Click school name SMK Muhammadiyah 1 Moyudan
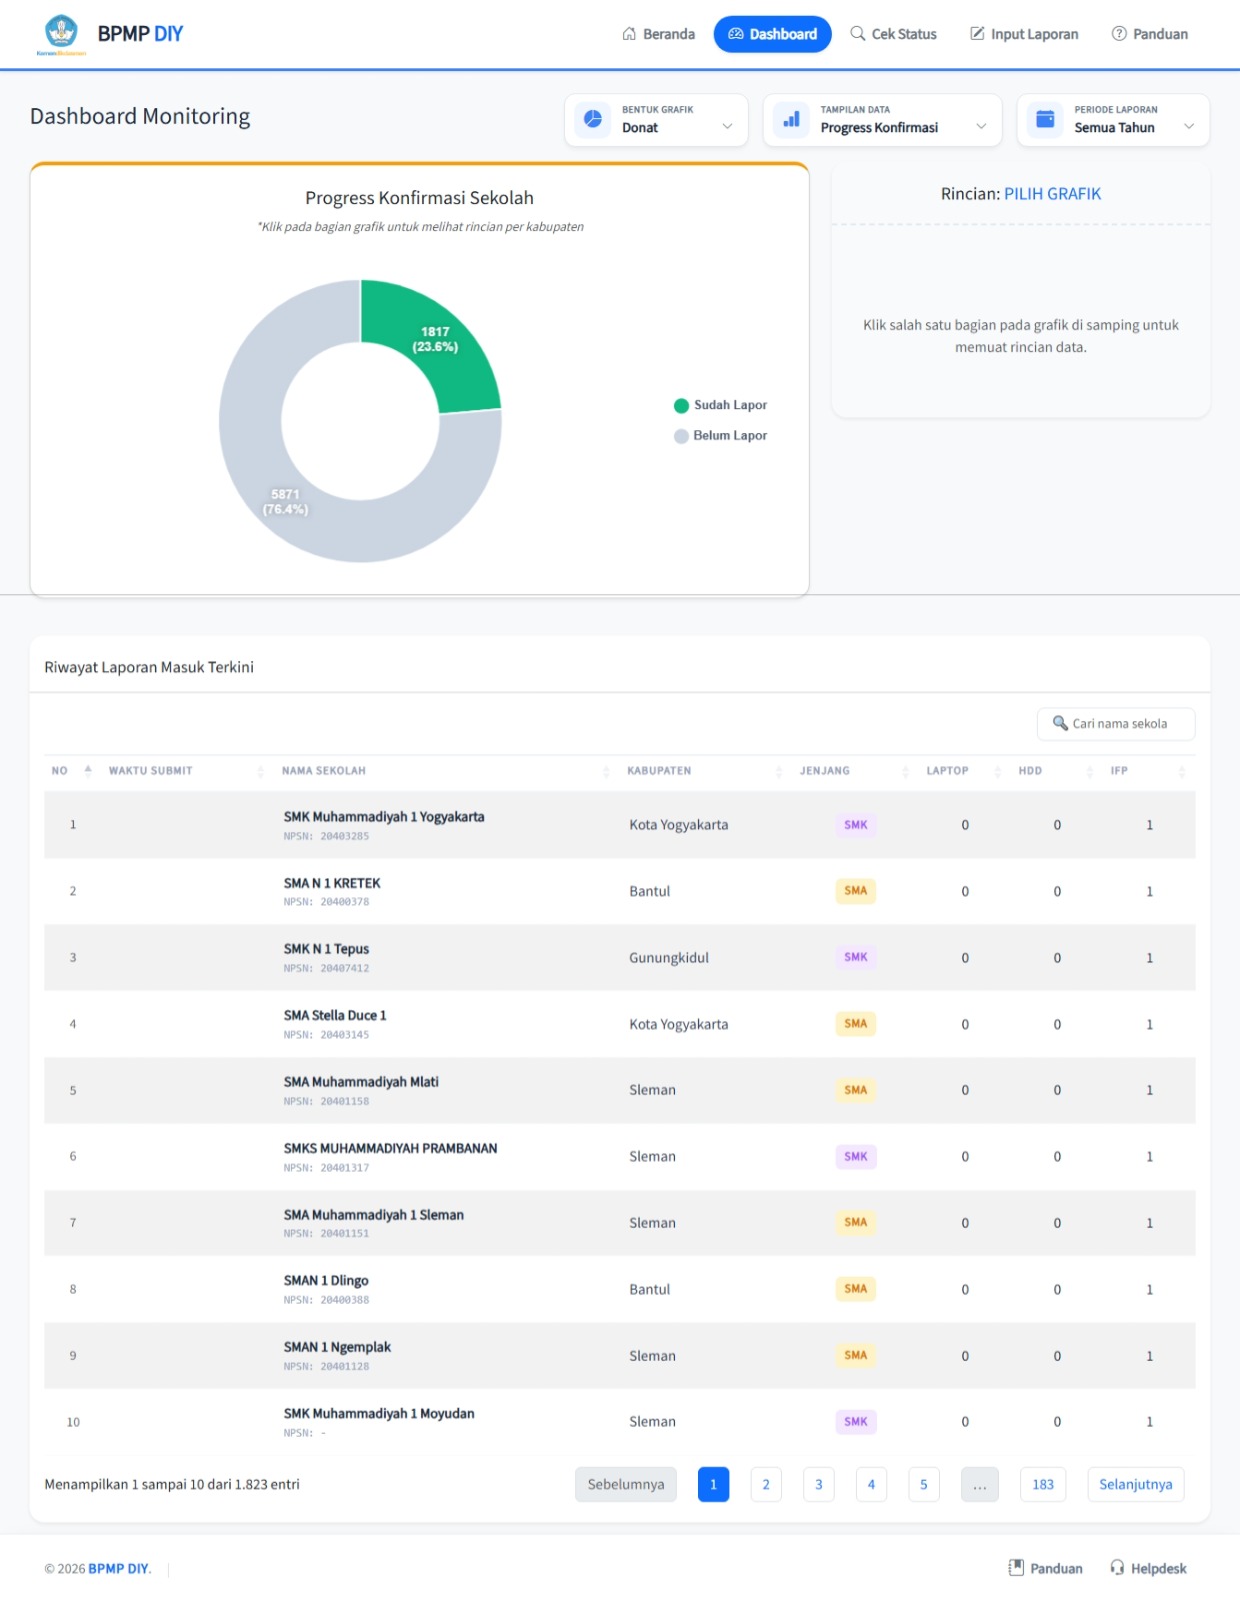This screenshot has width=1240, height=1603. pyautogui.click(x=379, y=1413)
